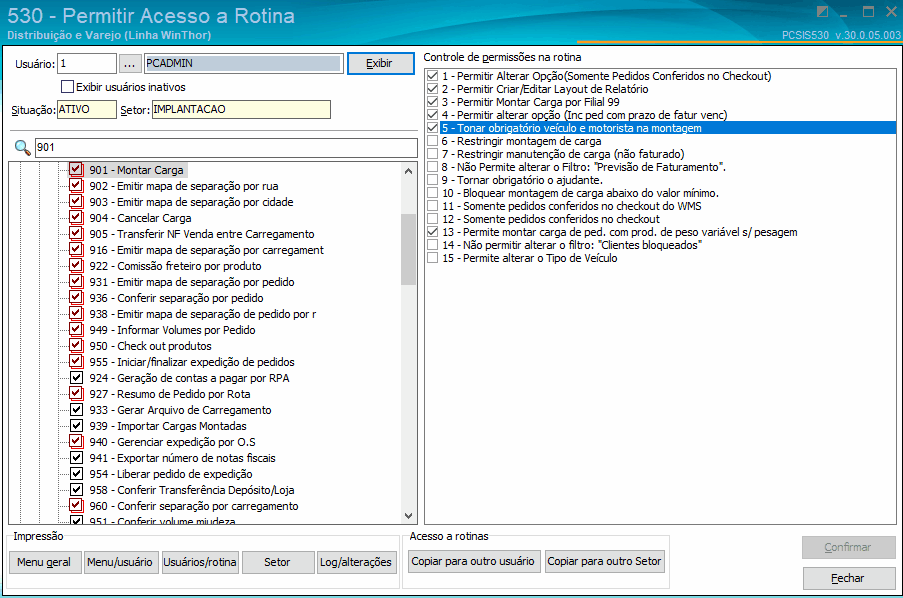Select row 936 - Conferir separação por pedido
This screenshot has width=903, height=598.
click(x=176, y=298)
